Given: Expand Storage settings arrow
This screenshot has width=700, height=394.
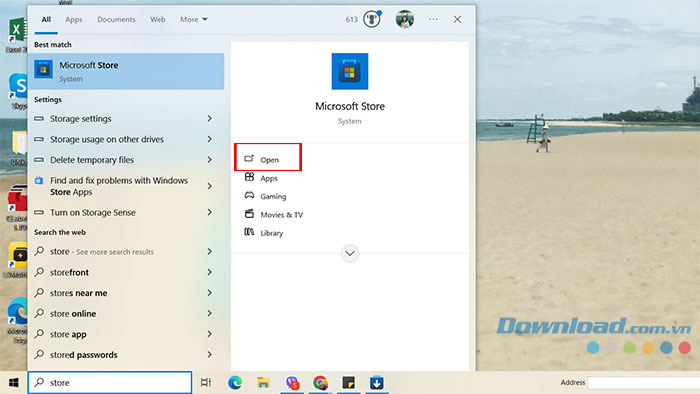Looking at the screenshot, I should [209, 118].
